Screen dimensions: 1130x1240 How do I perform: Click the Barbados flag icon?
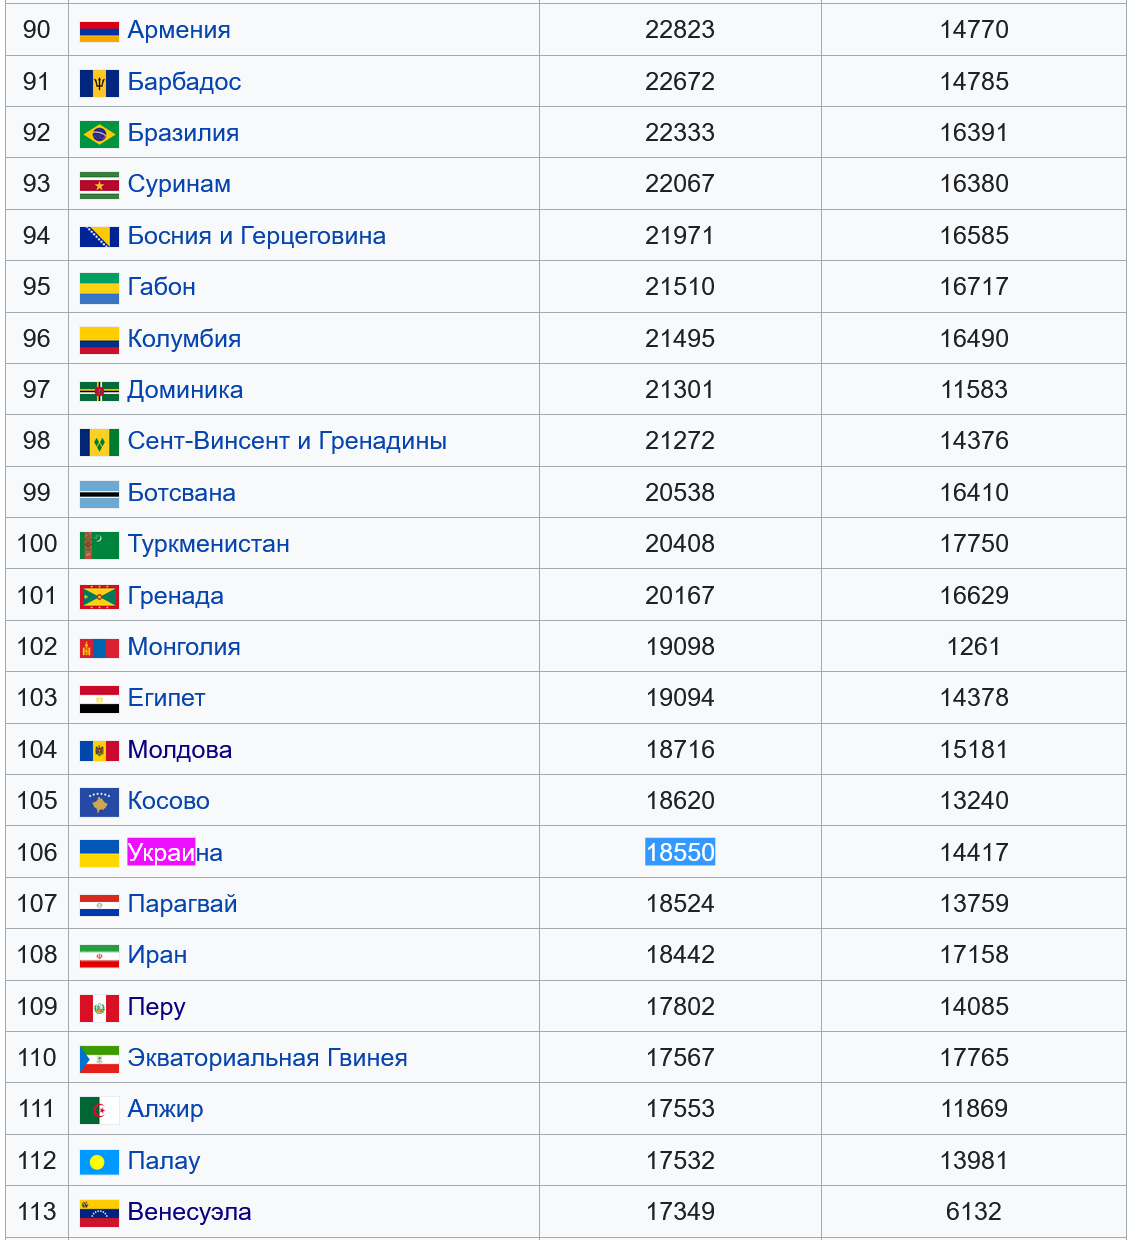[x=99, y=83]
